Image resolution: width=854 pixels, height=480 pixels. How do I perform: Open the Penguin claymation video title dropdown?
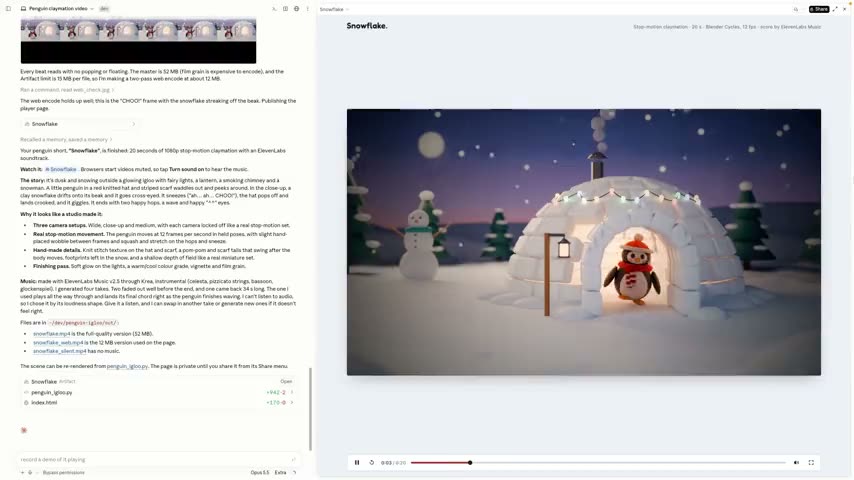coord(57,9)
